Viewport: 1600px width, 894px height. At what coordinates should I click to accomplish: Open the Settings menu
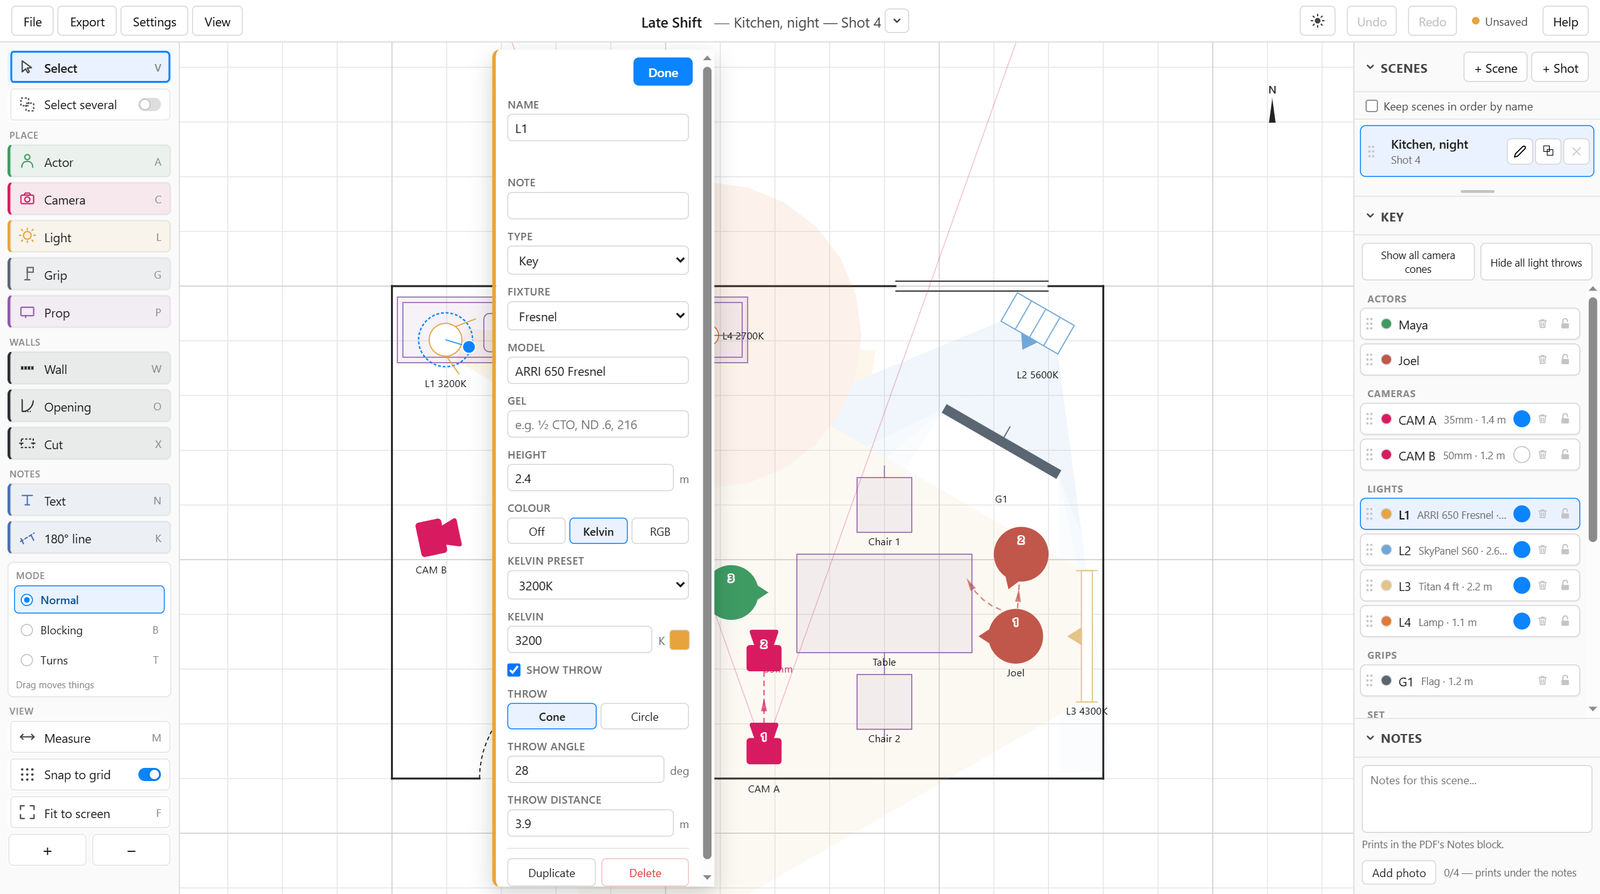[x=154, y=21]
